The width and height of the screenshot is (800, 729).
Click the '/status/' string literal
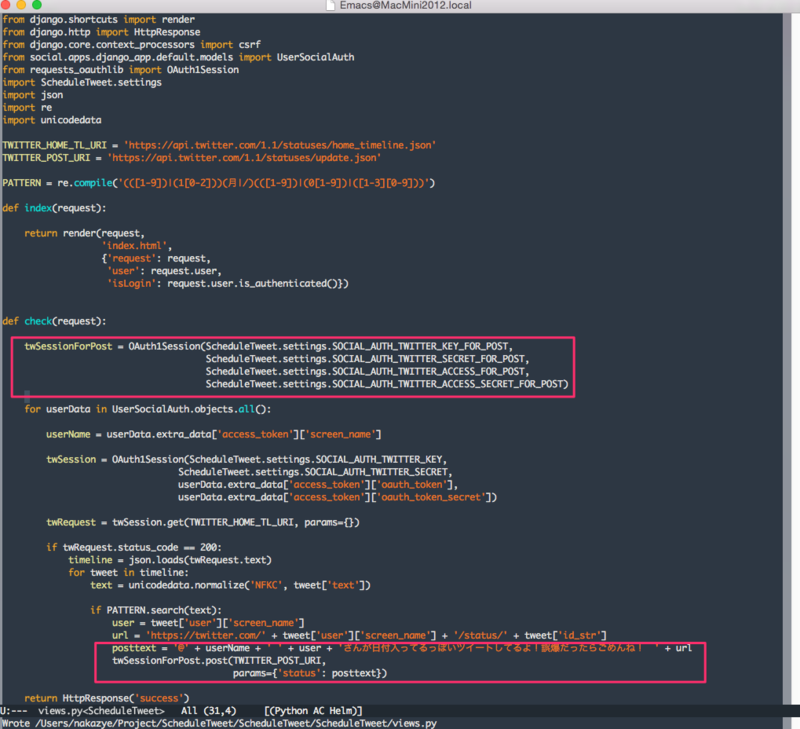(481, 635)
